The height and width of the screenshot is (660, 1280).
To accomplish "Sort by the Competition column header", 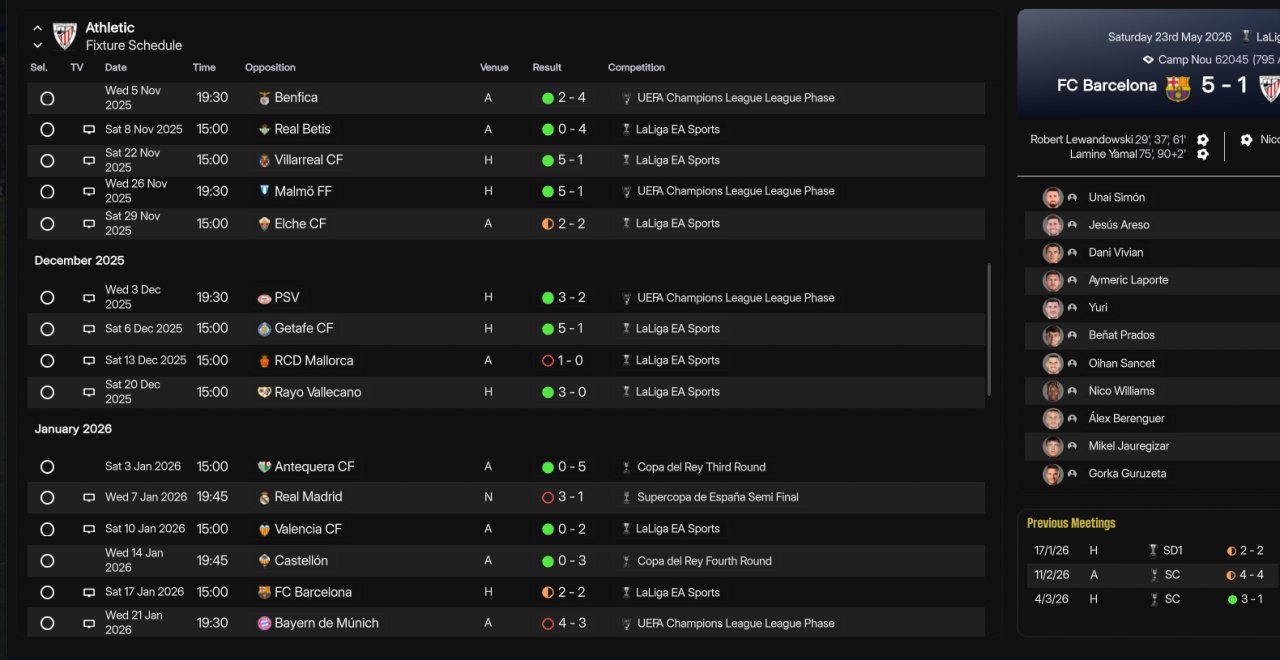I will (x=636, y=68).
